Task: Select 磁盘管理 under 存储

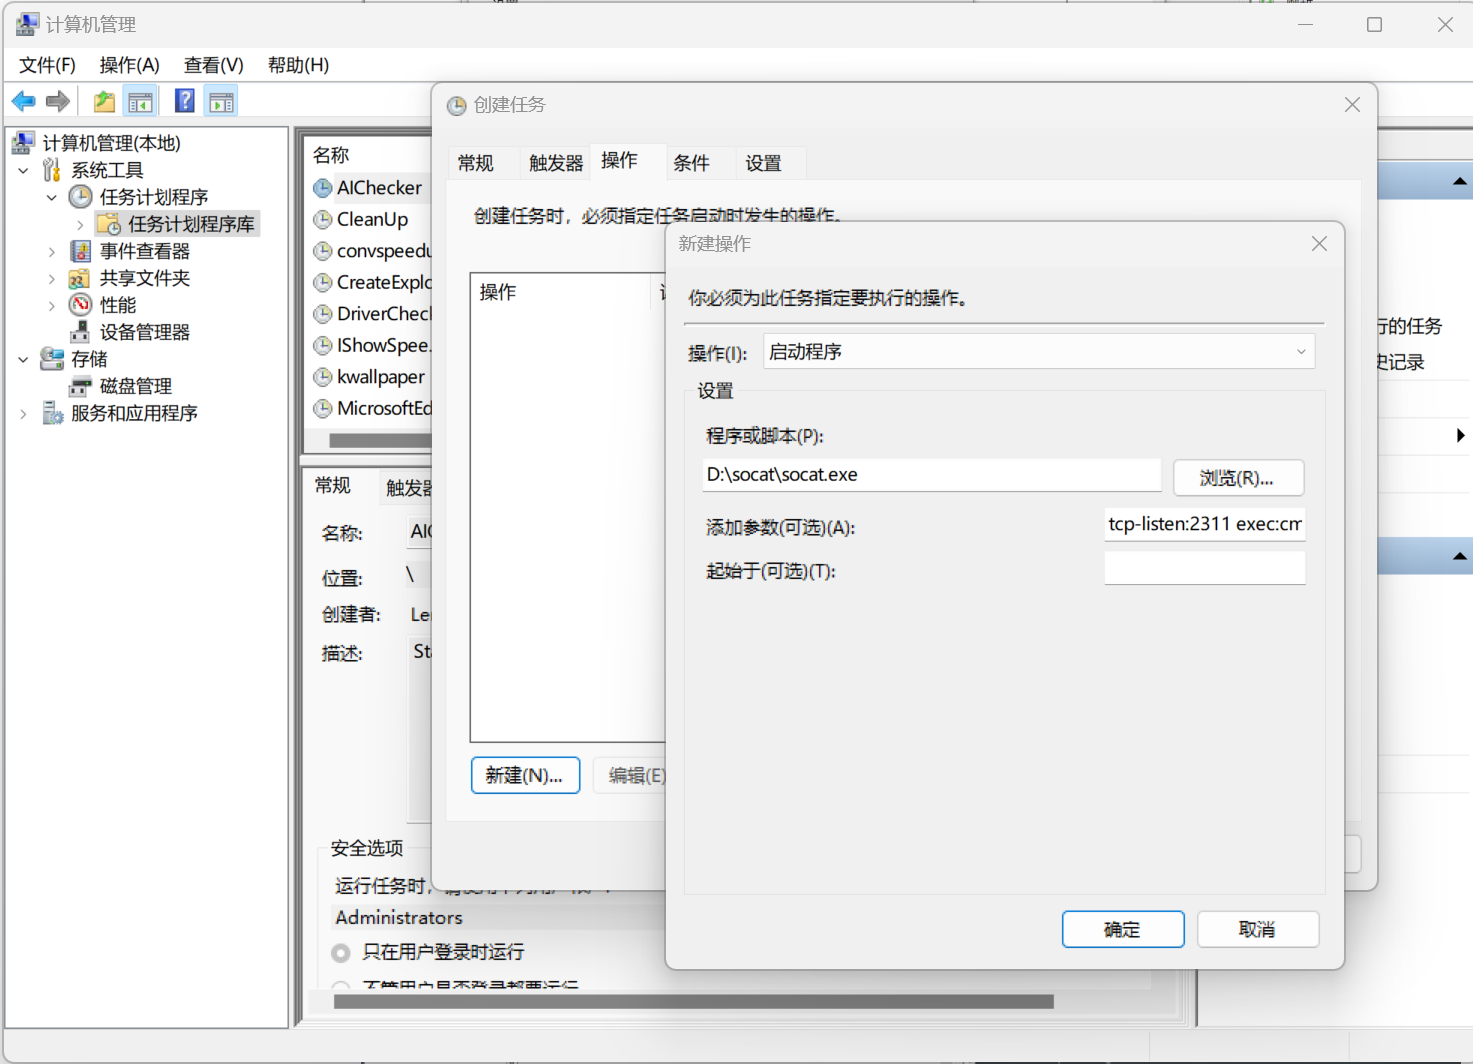Action: click(135, 385)
